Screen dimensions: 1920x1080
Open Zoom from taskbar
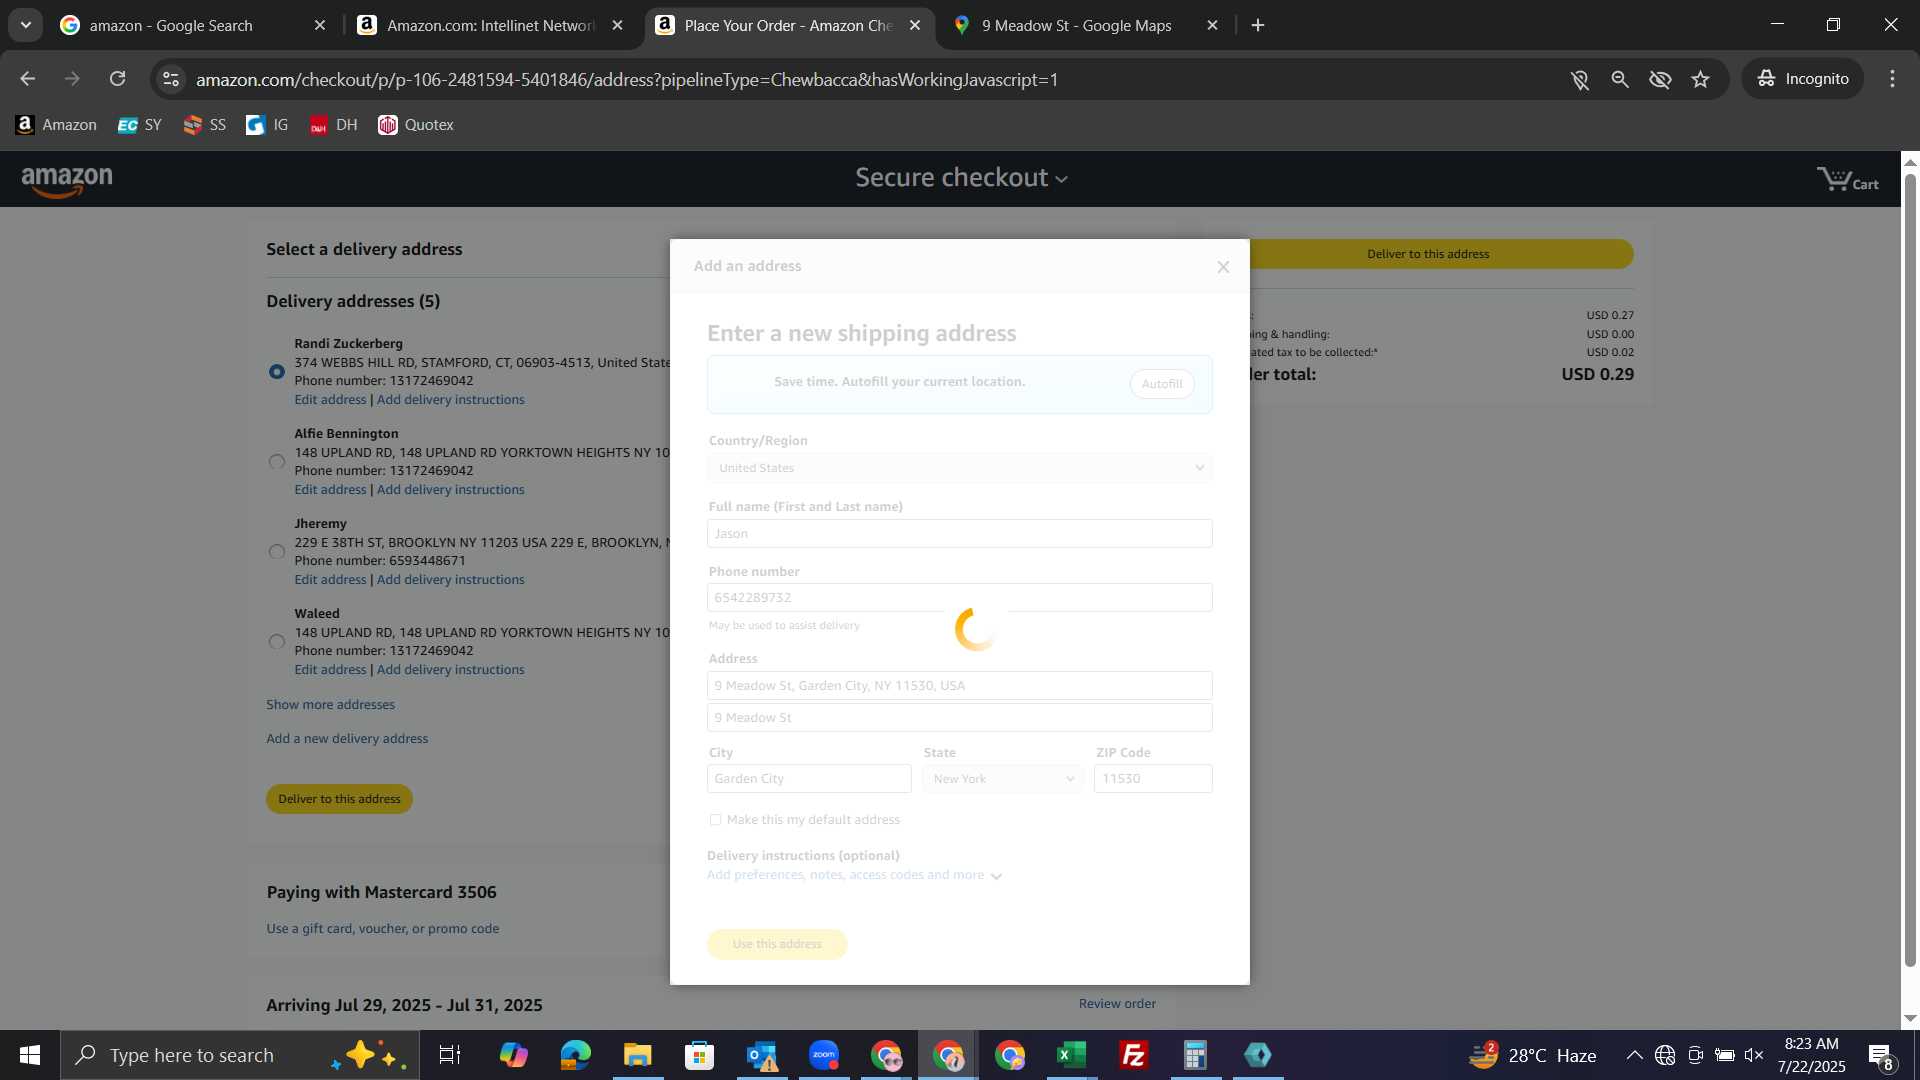tap(824, 1055)
